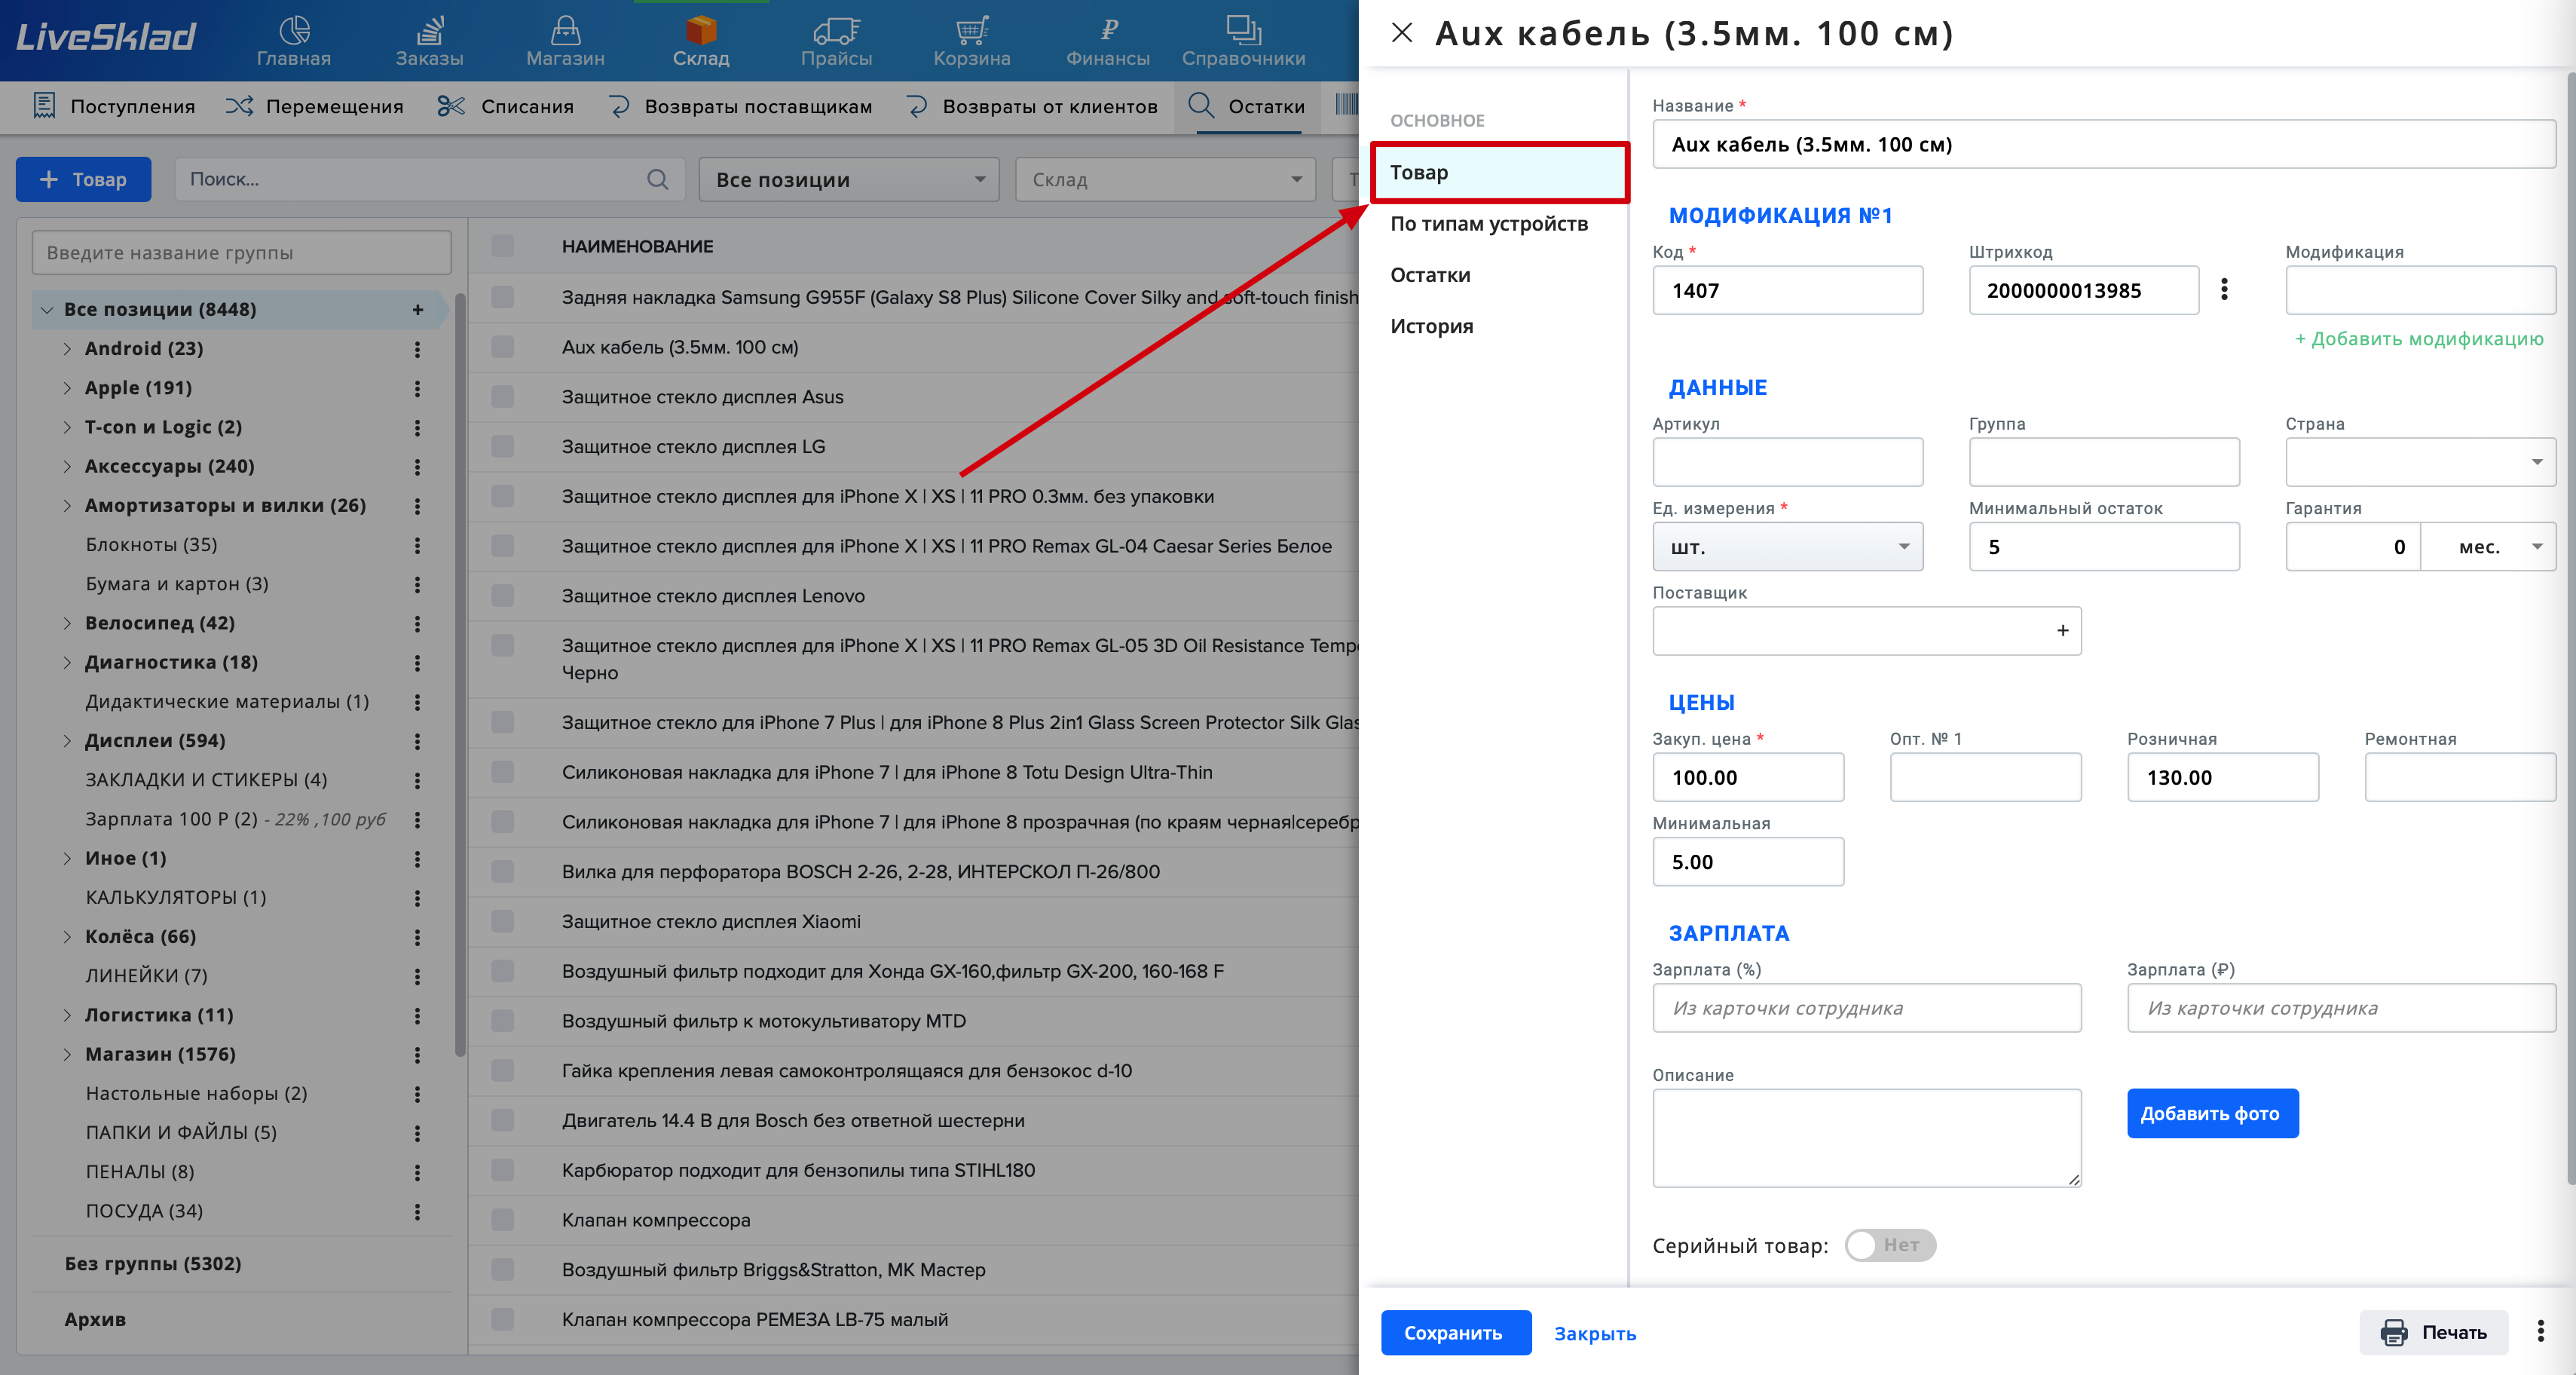This screenshot has width=2576, height=1375.
Task: Open three-dot menu for Велосипед group
Action: click(417, 624)
